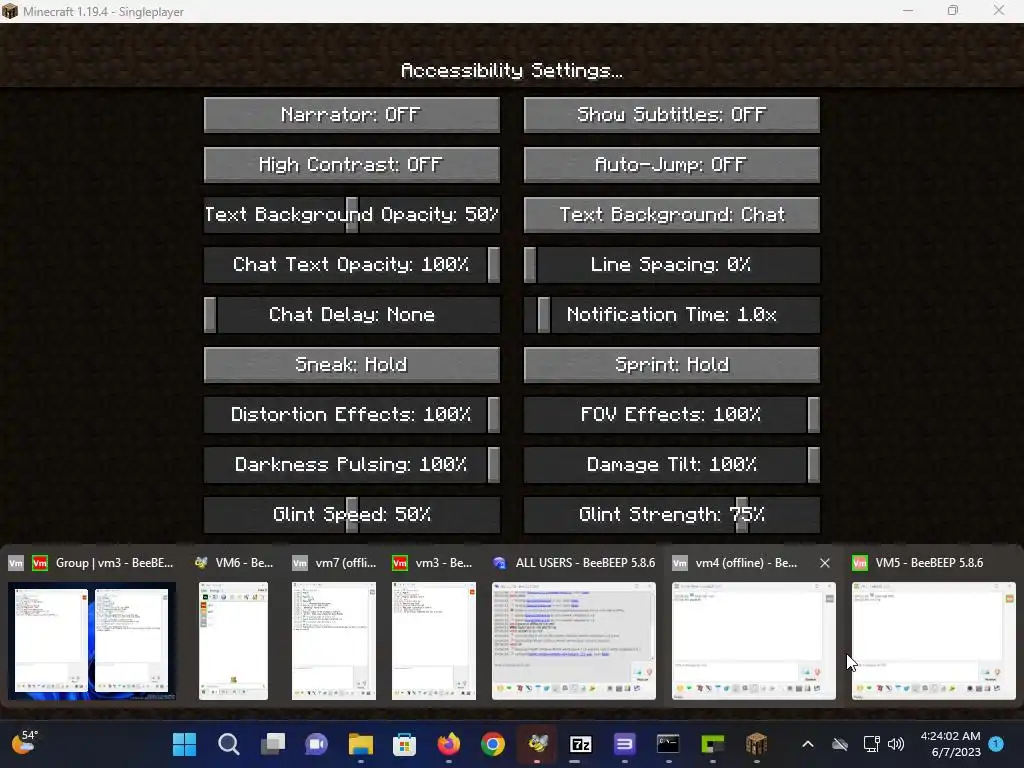This screenshot has height=768, width=1024.
Task: Open 7-Zip from the taskbar
Action: coord(581,744)
